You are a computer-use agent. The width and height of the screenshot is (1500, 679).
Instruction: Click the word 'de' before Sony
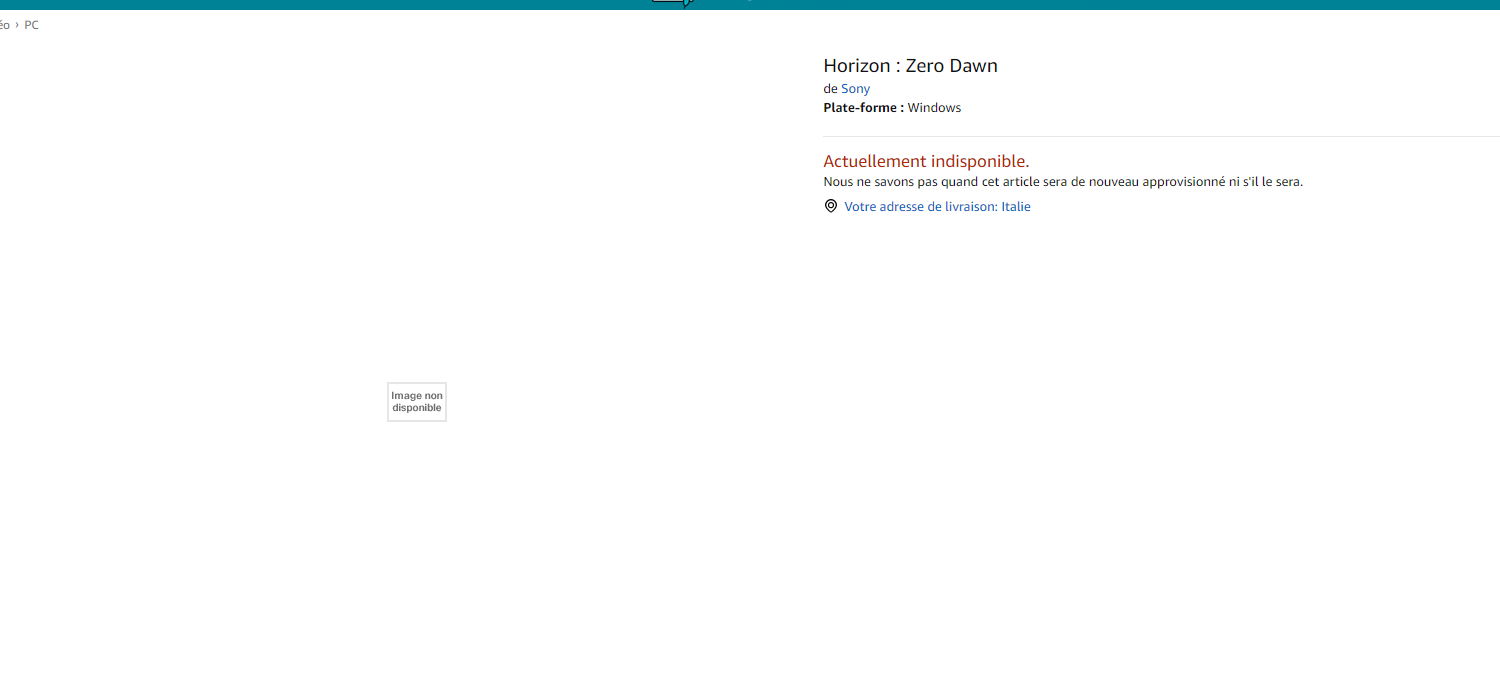click(x=830, y=89)
